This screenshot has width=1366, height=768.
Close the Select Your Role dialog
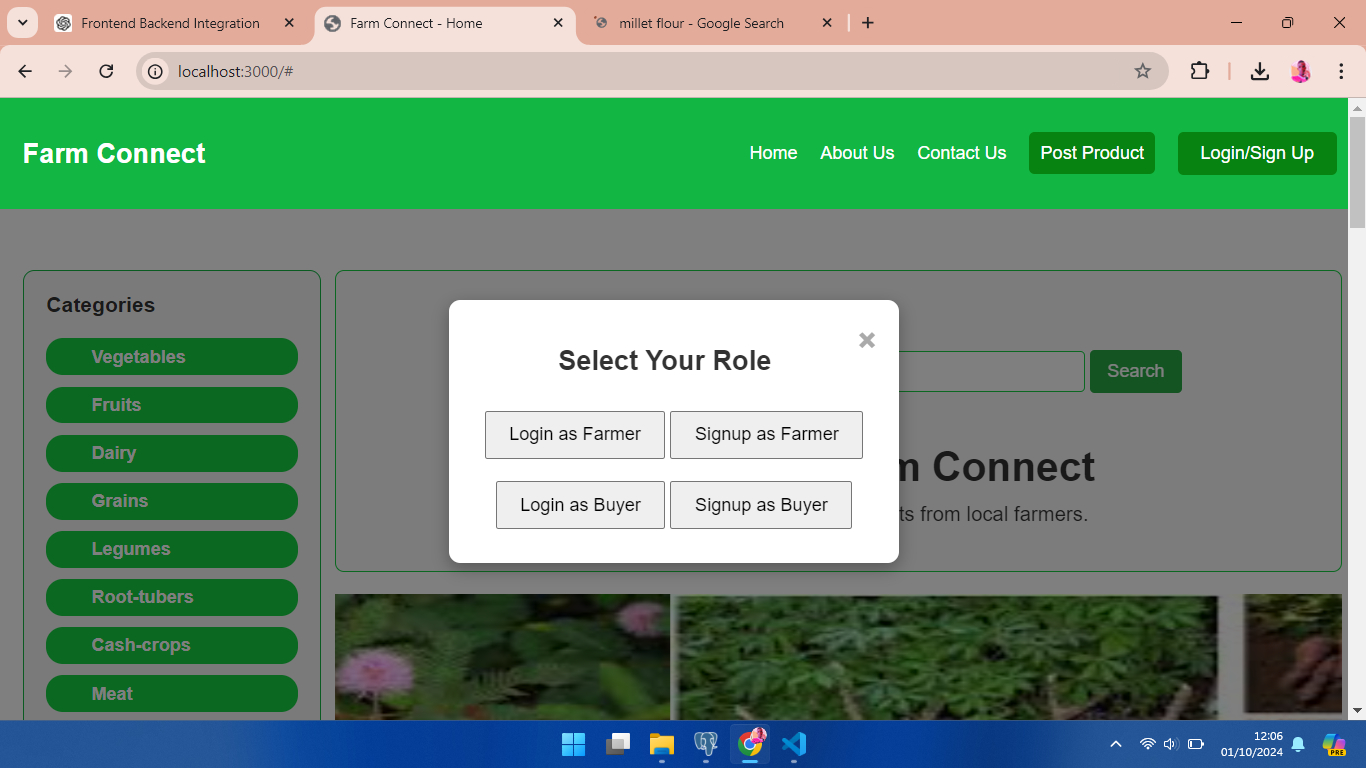pyautogui.click(x=866, y=341)
